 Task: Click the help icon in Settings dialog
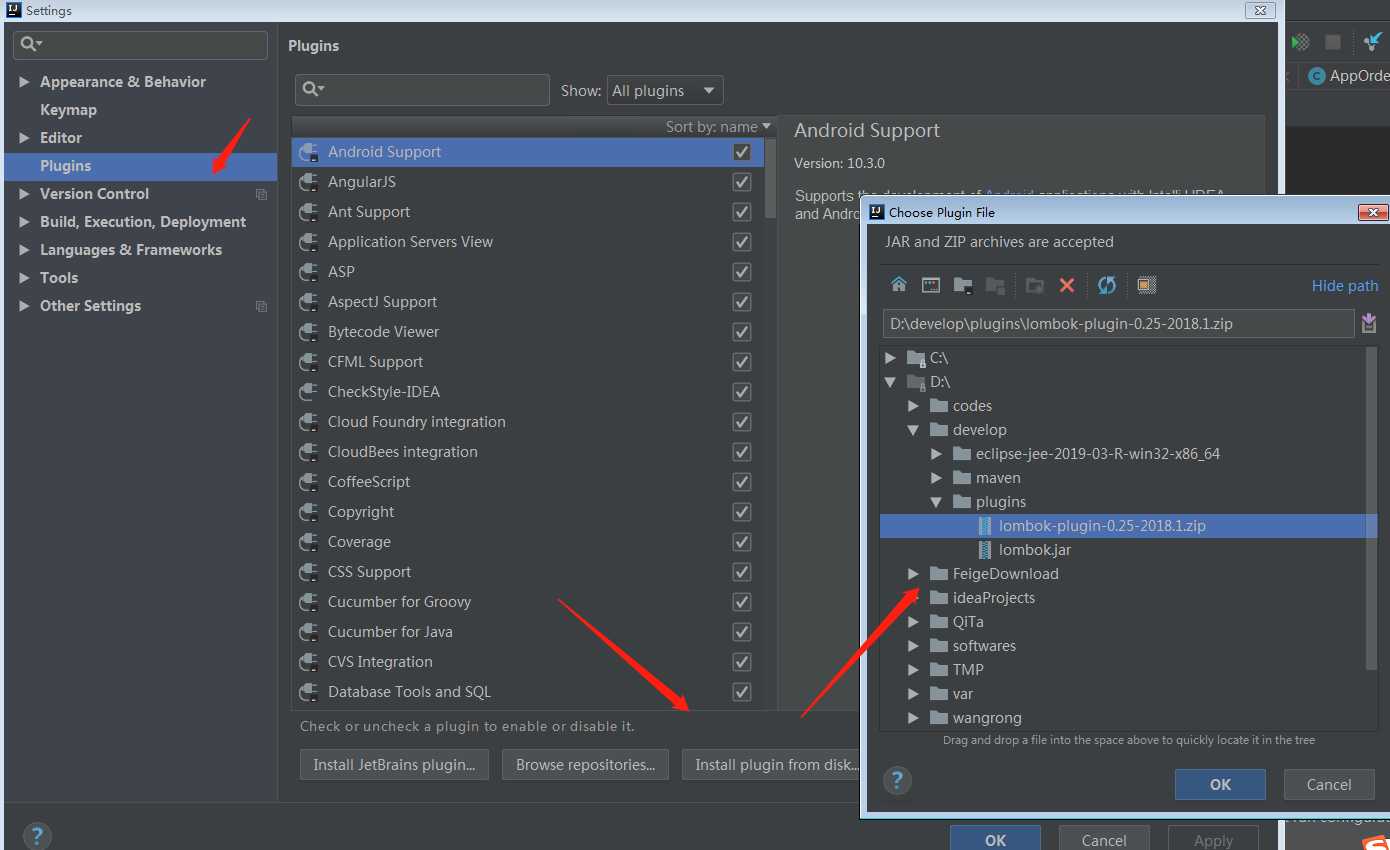[37, 837]
